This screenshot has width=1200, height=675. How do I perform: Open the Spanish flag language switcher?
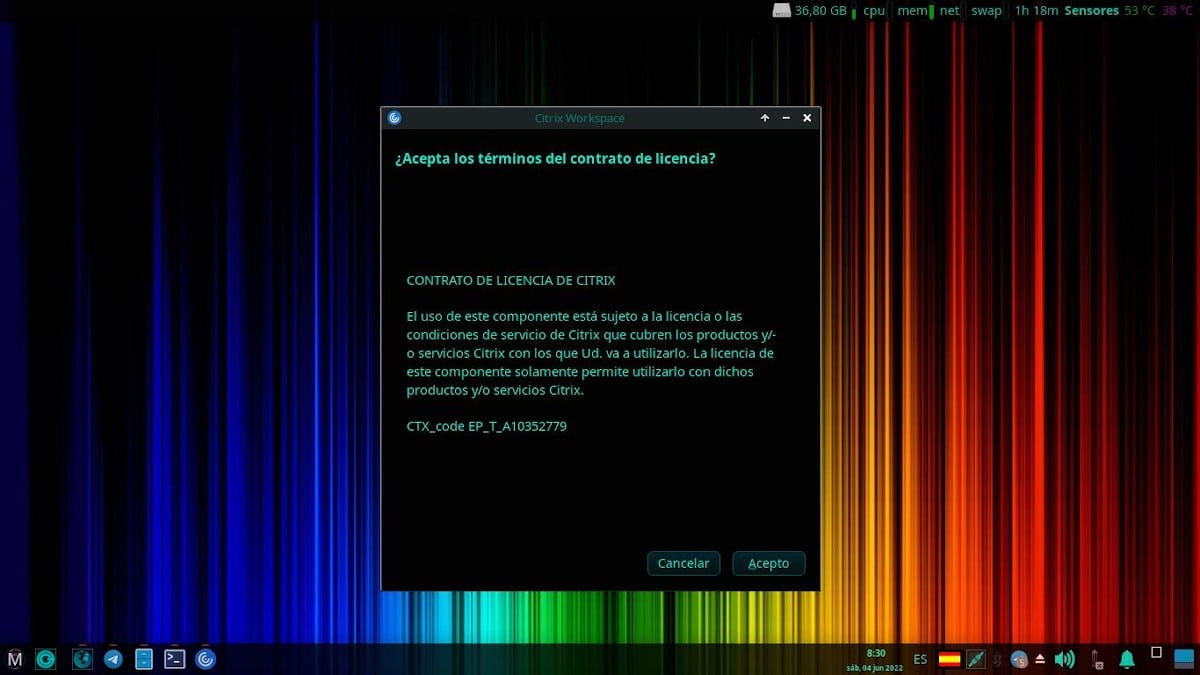(x=947, y=659)
